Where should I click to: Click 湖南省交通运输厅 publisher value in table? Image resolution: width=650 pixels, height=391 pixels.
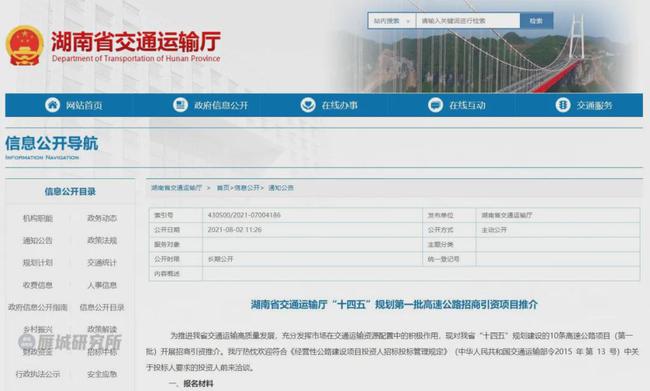[x=507, y=215]
